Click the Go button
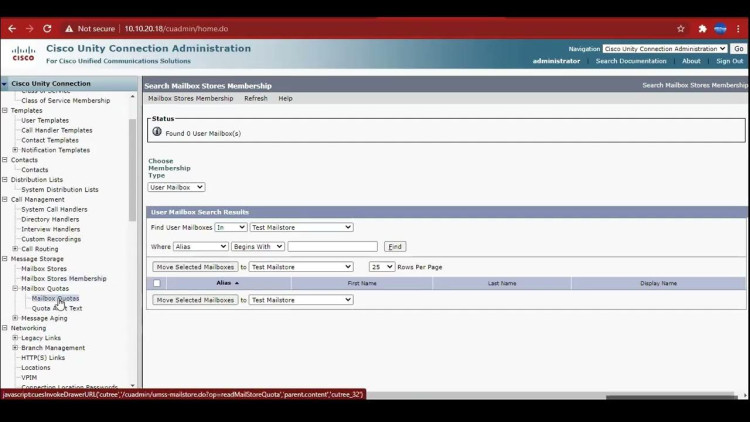The height and width of the screenshot is (422, 750). coord(739,49)
